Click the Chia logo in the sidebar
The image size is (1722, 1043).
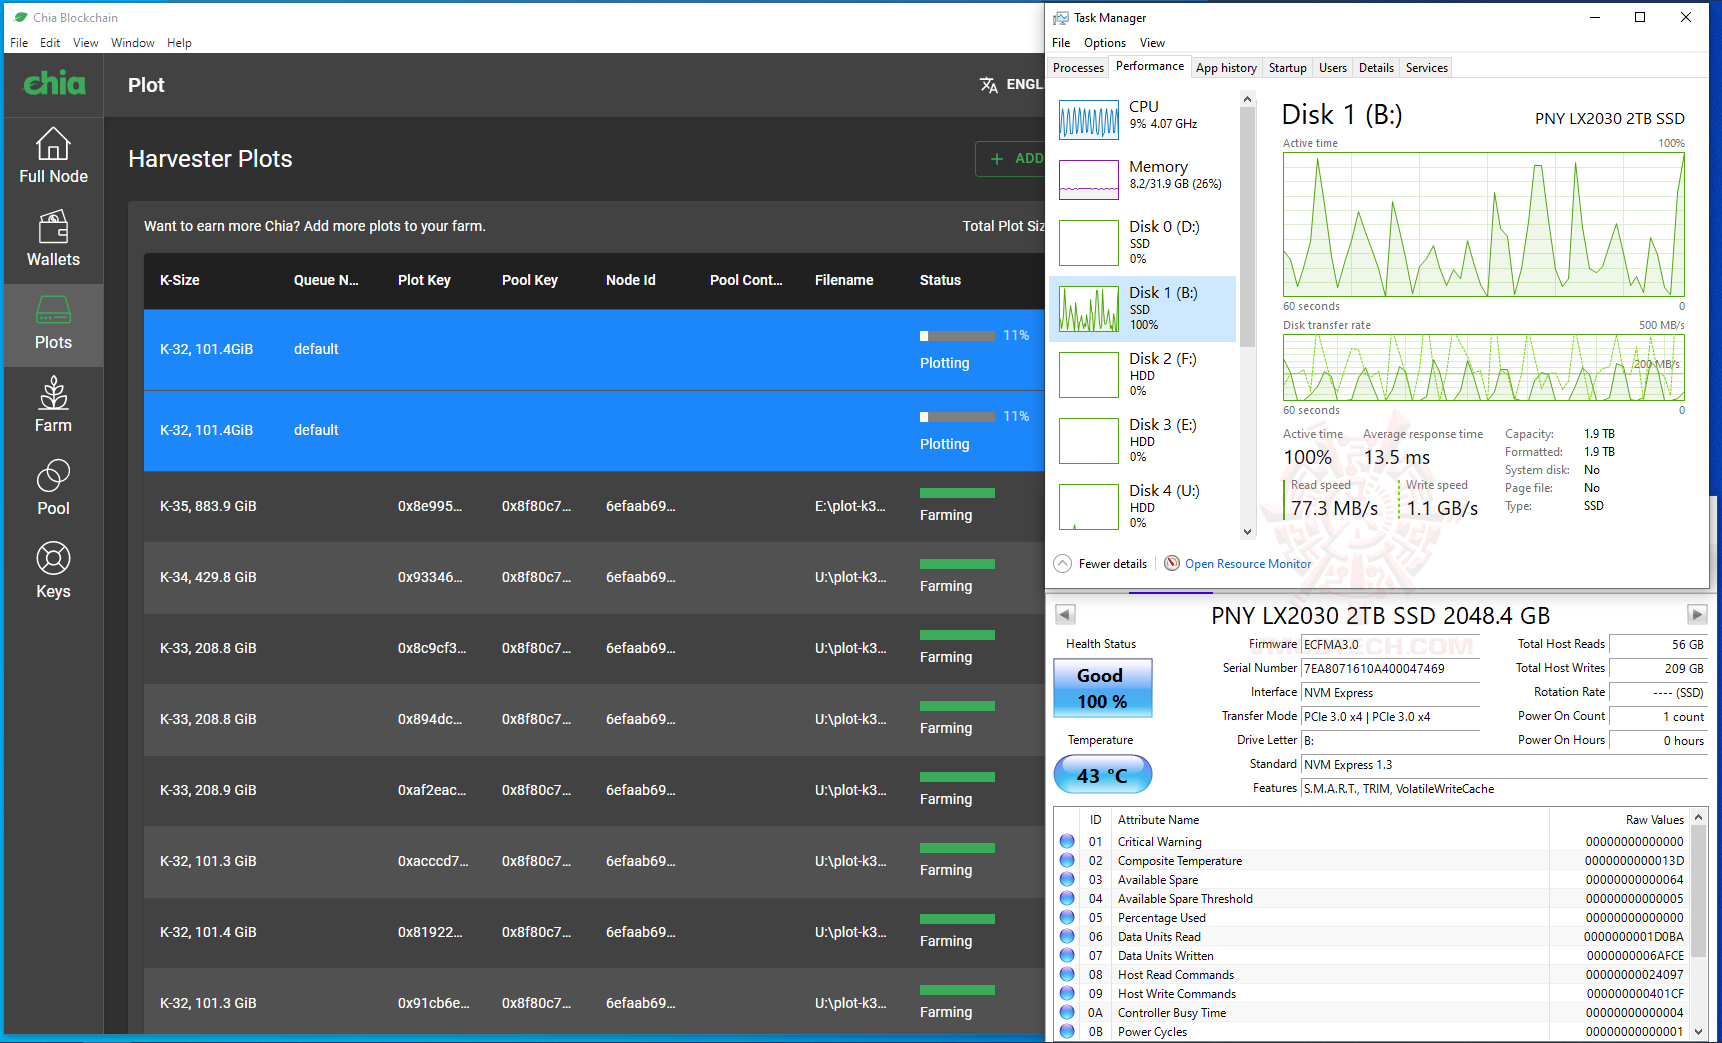coord(54,83)
